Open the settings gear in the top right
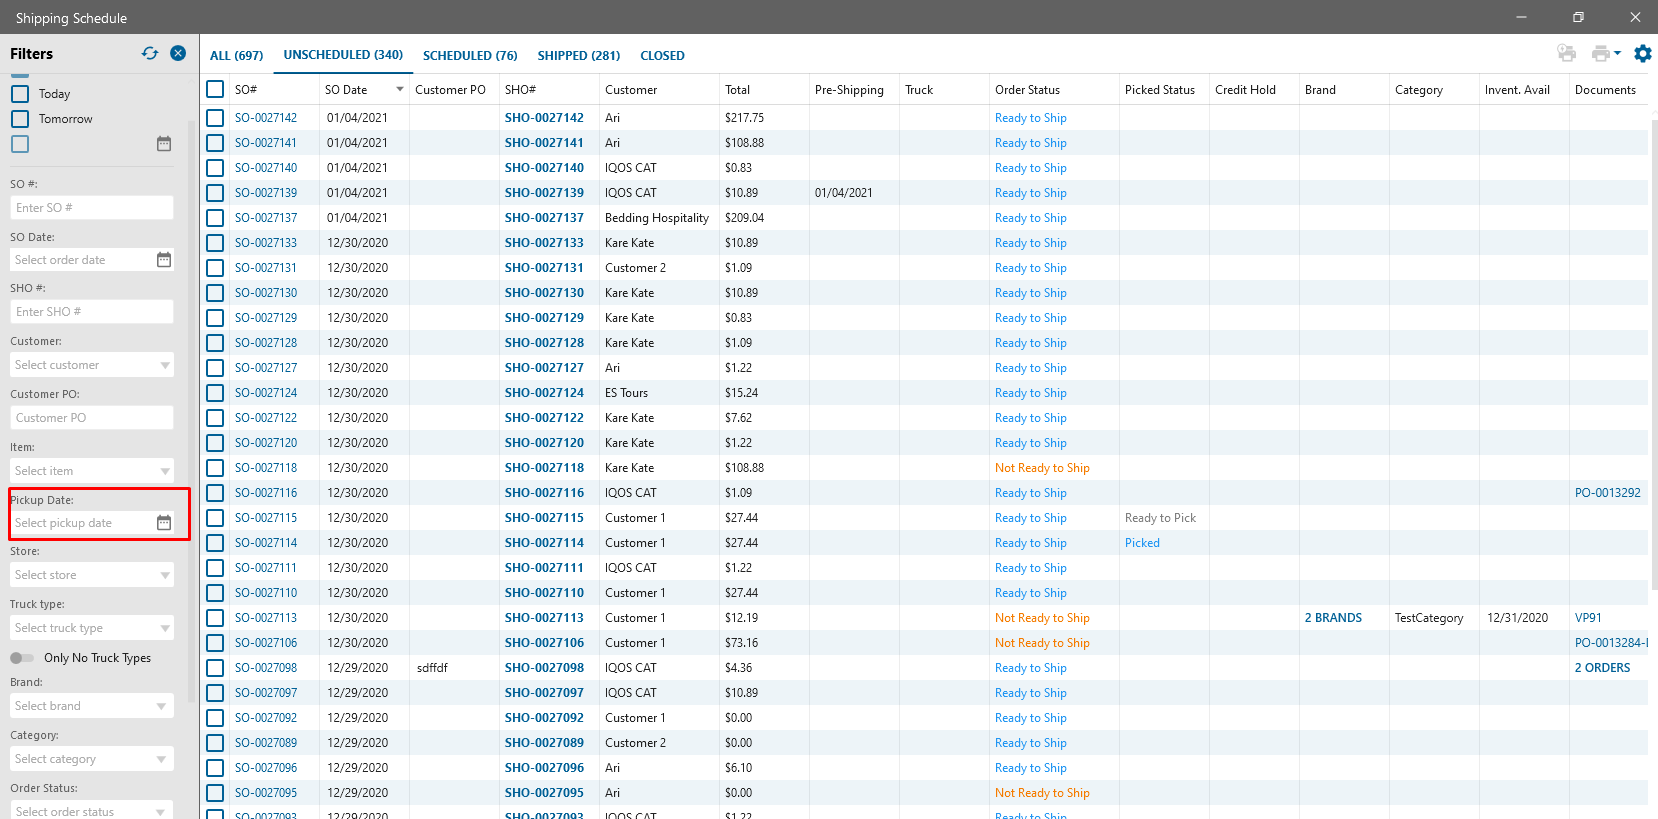This screenshot has width=1658, height=819. [x=1643, y=54]
